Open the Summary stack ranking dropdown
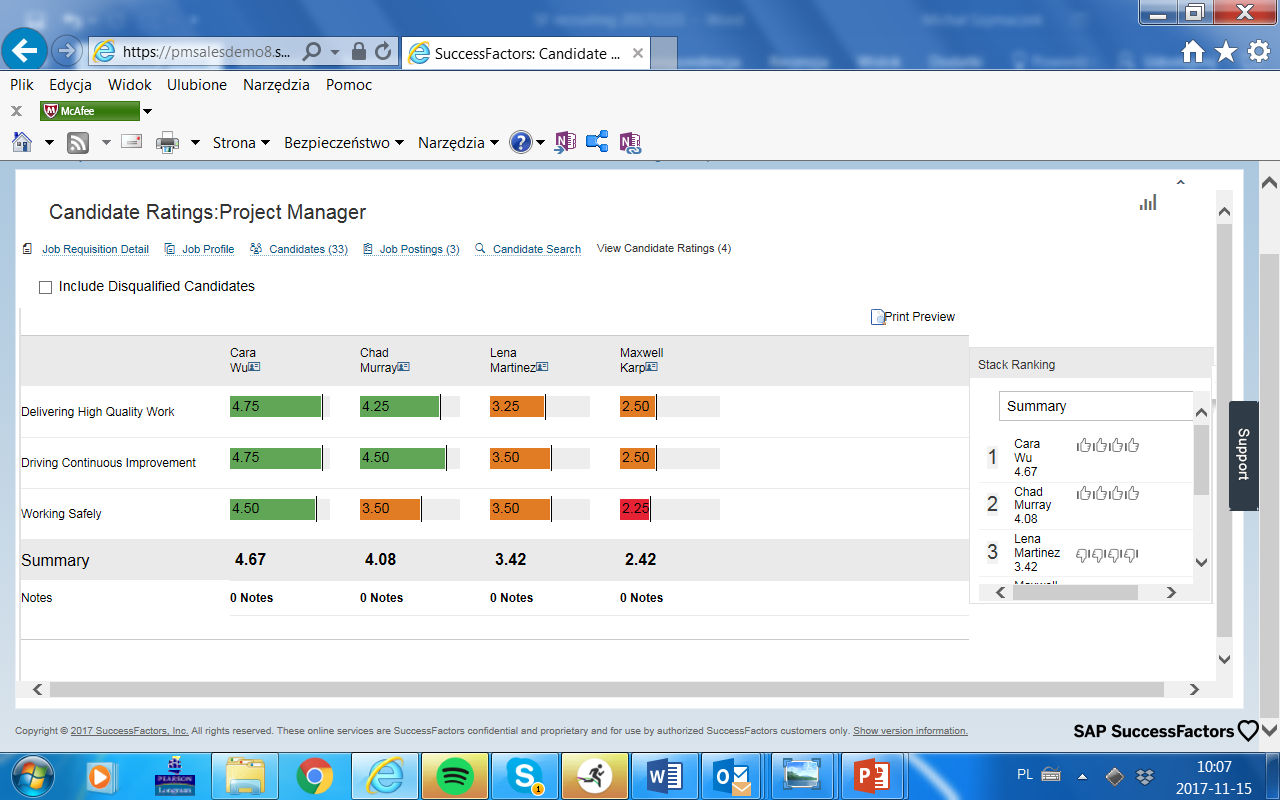1280x800 pixels. pyautogui.click(x=1095, y=406)
